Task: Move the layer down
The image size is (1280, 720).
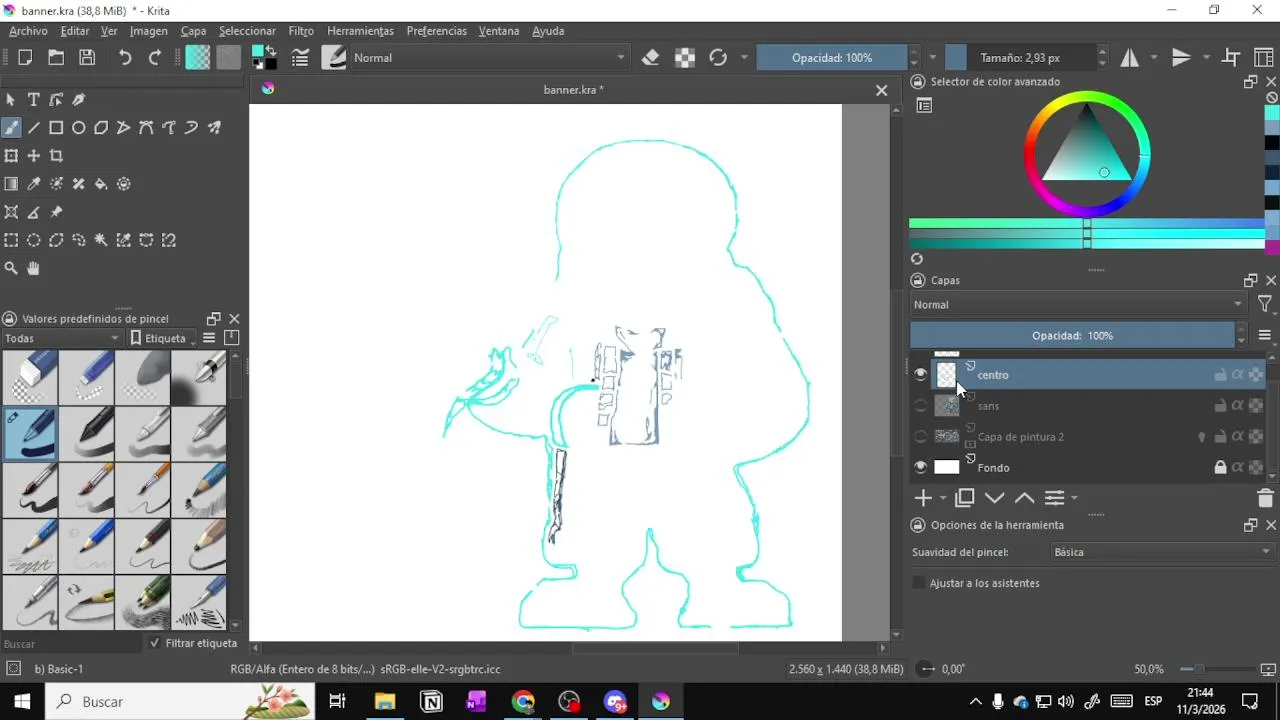Action: point(994,497)
